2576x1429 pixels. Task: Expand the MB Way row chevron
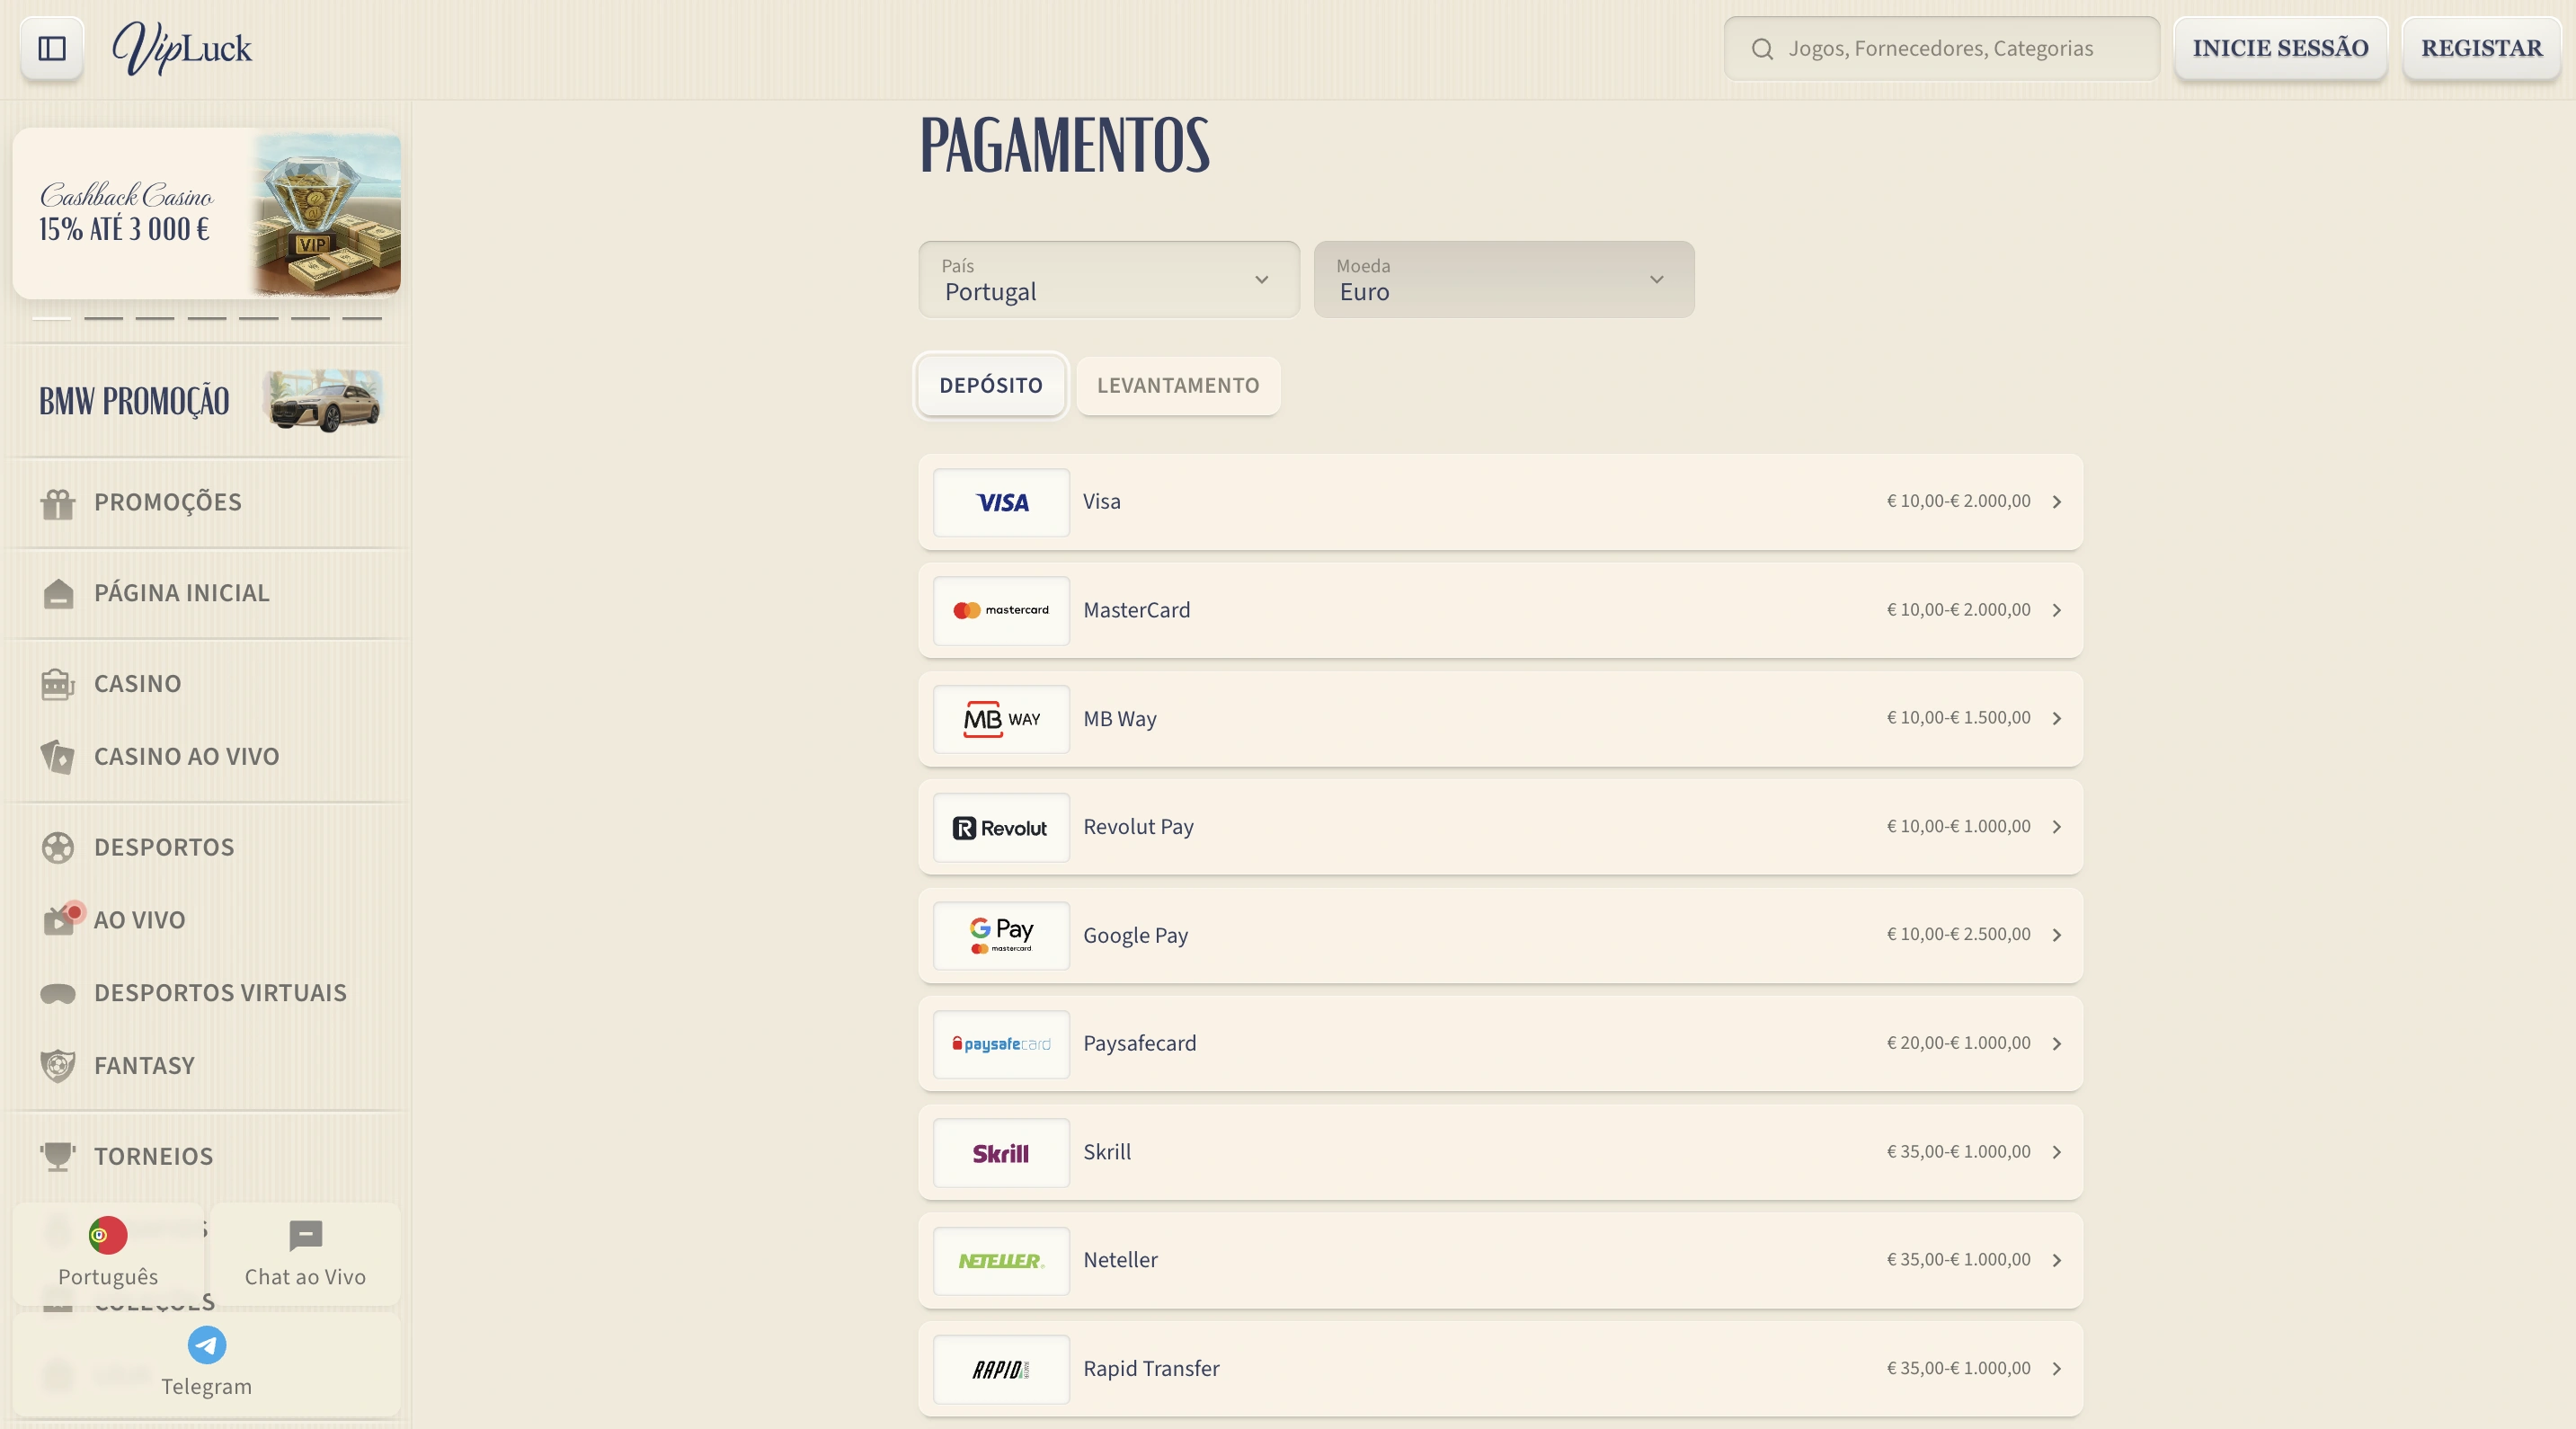[2057, 719]
